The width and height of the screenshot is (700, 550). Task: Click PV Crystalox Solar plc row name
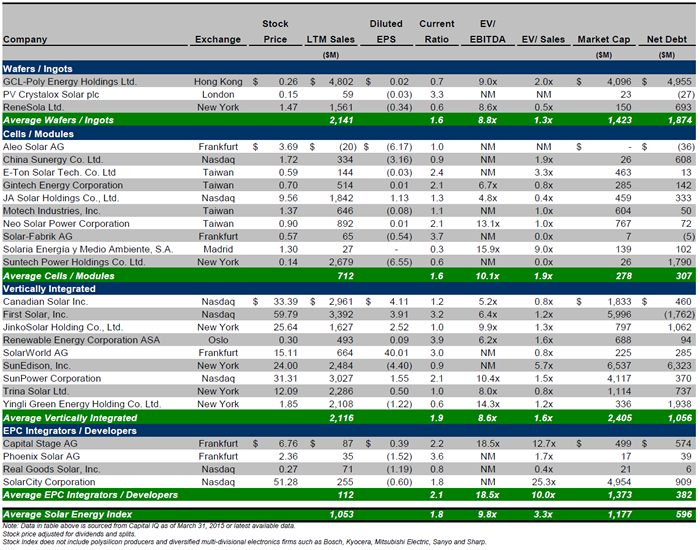(x=51, y=95)
